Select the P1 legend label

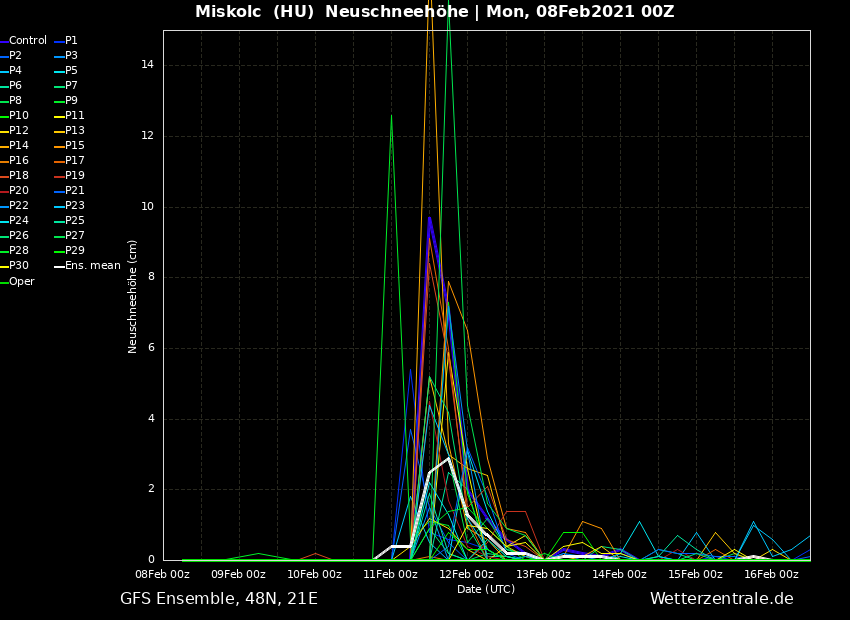(71, 41)
